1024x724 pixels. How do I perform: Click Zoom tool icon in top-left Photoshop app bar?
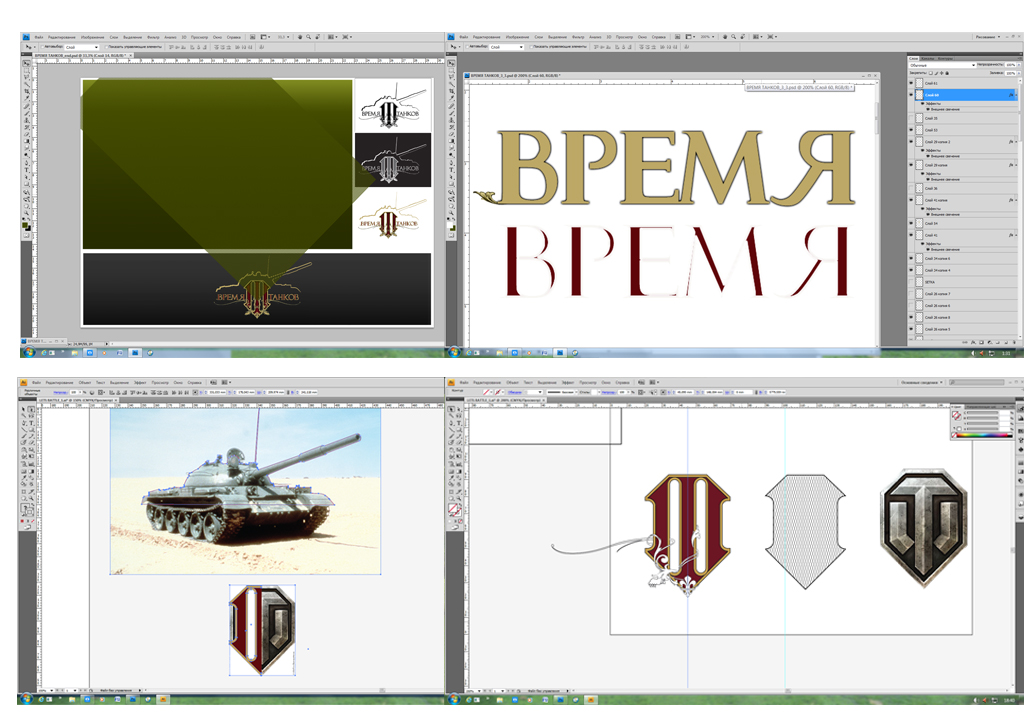(308, 37)
